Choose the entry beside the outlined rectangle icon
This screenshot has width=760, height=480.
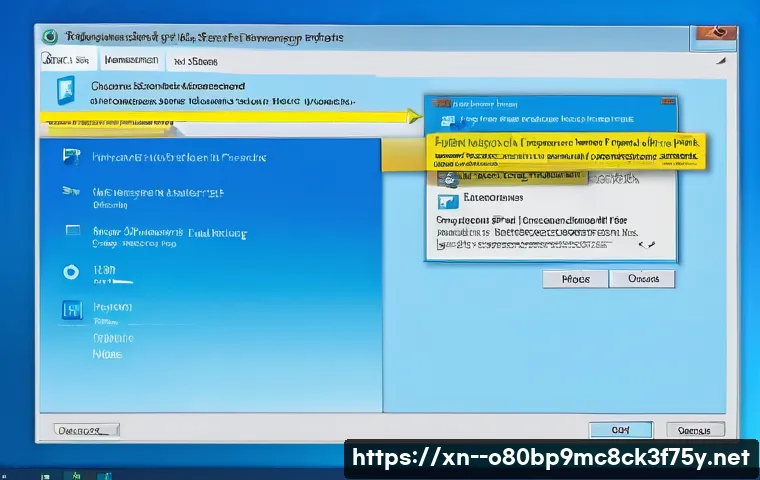coord(170,237)
